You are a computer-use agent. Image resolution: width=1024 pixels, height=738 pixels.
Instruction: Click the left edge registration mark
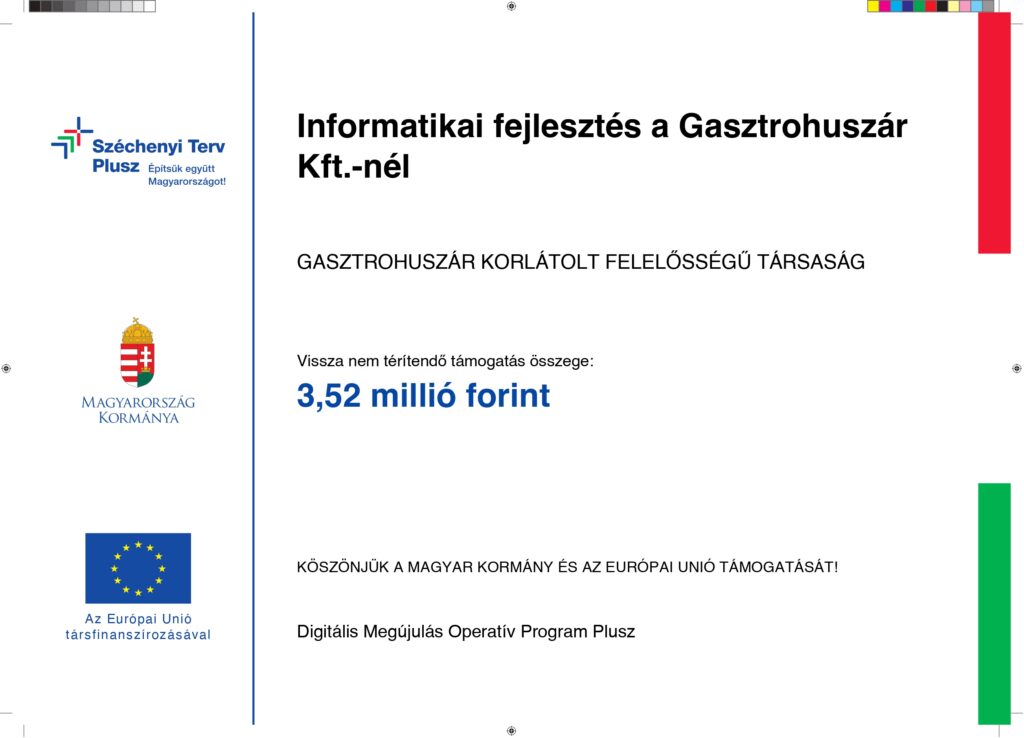point(6,369)
